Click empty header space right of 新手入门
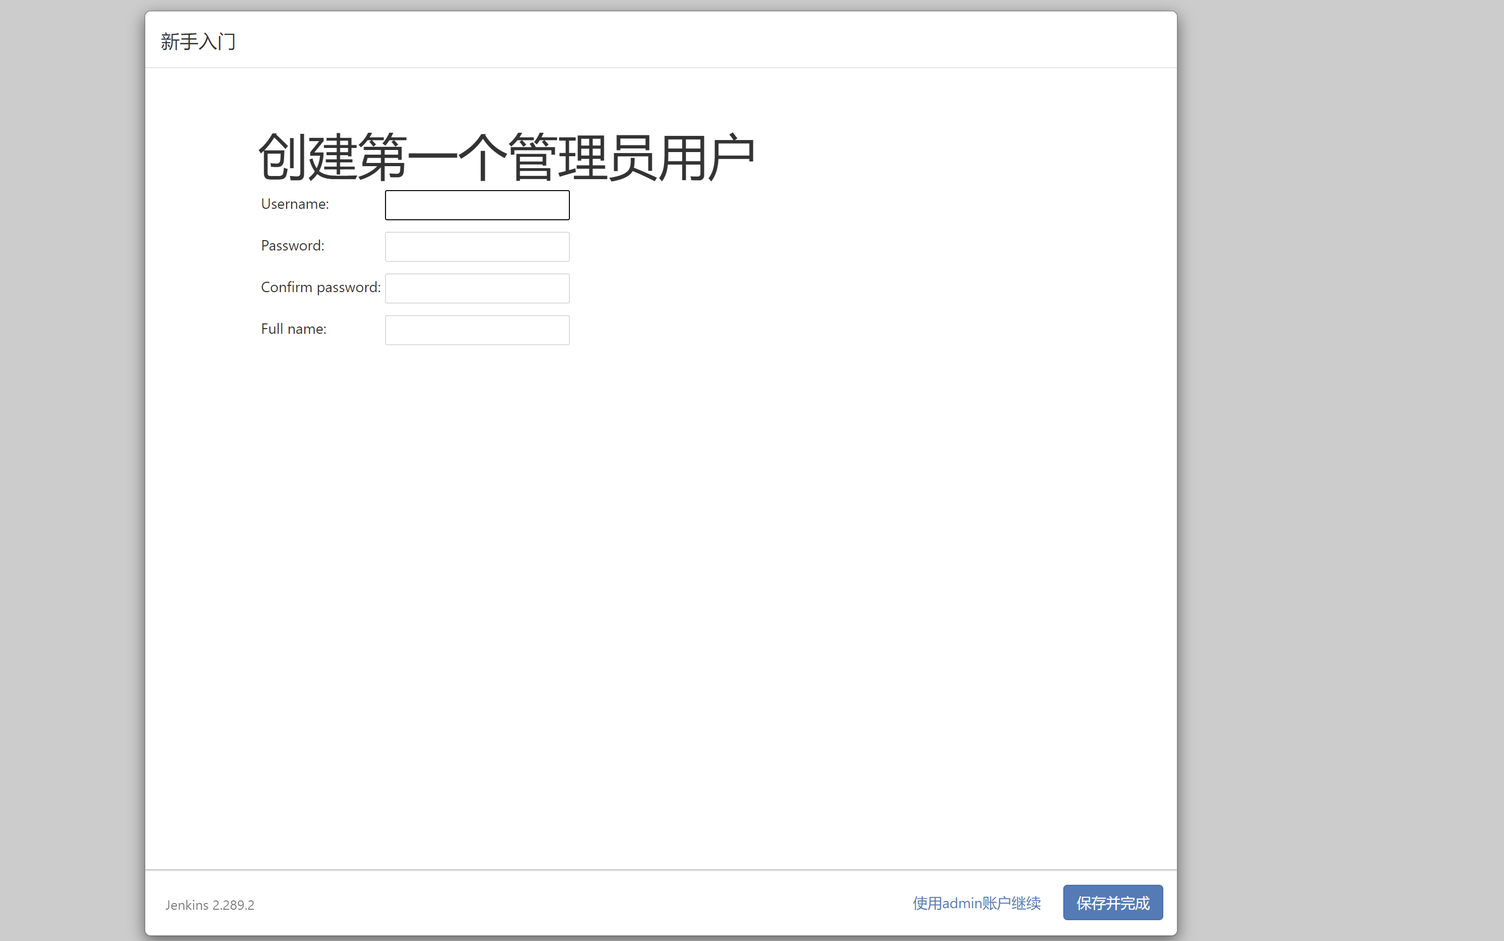Screen dimensions: 1504x941 point(700,41)
